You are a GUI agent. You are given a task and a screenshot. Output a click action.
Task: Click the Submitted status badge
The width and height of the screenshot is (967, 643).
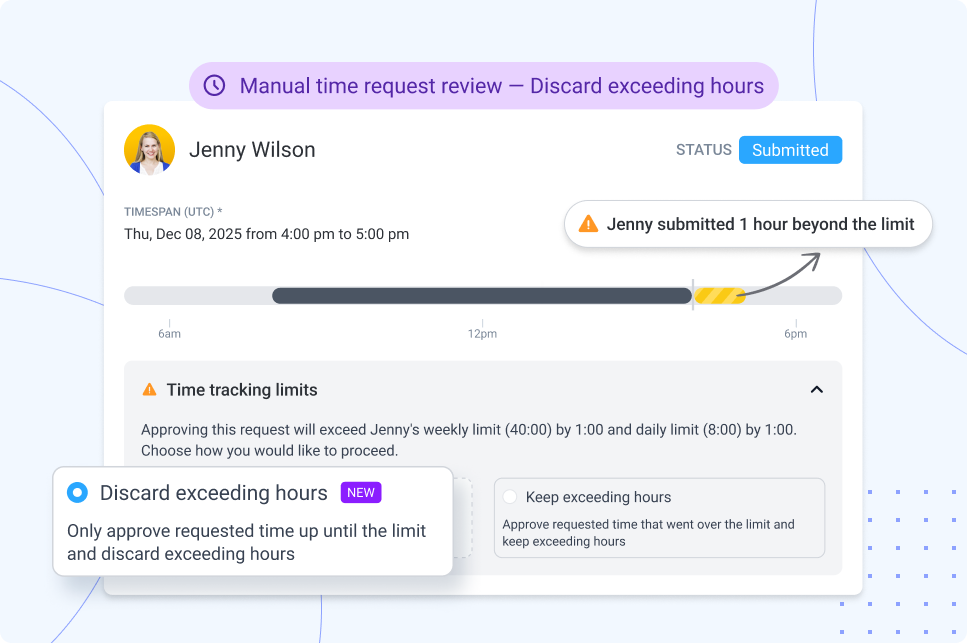(790, 149)
